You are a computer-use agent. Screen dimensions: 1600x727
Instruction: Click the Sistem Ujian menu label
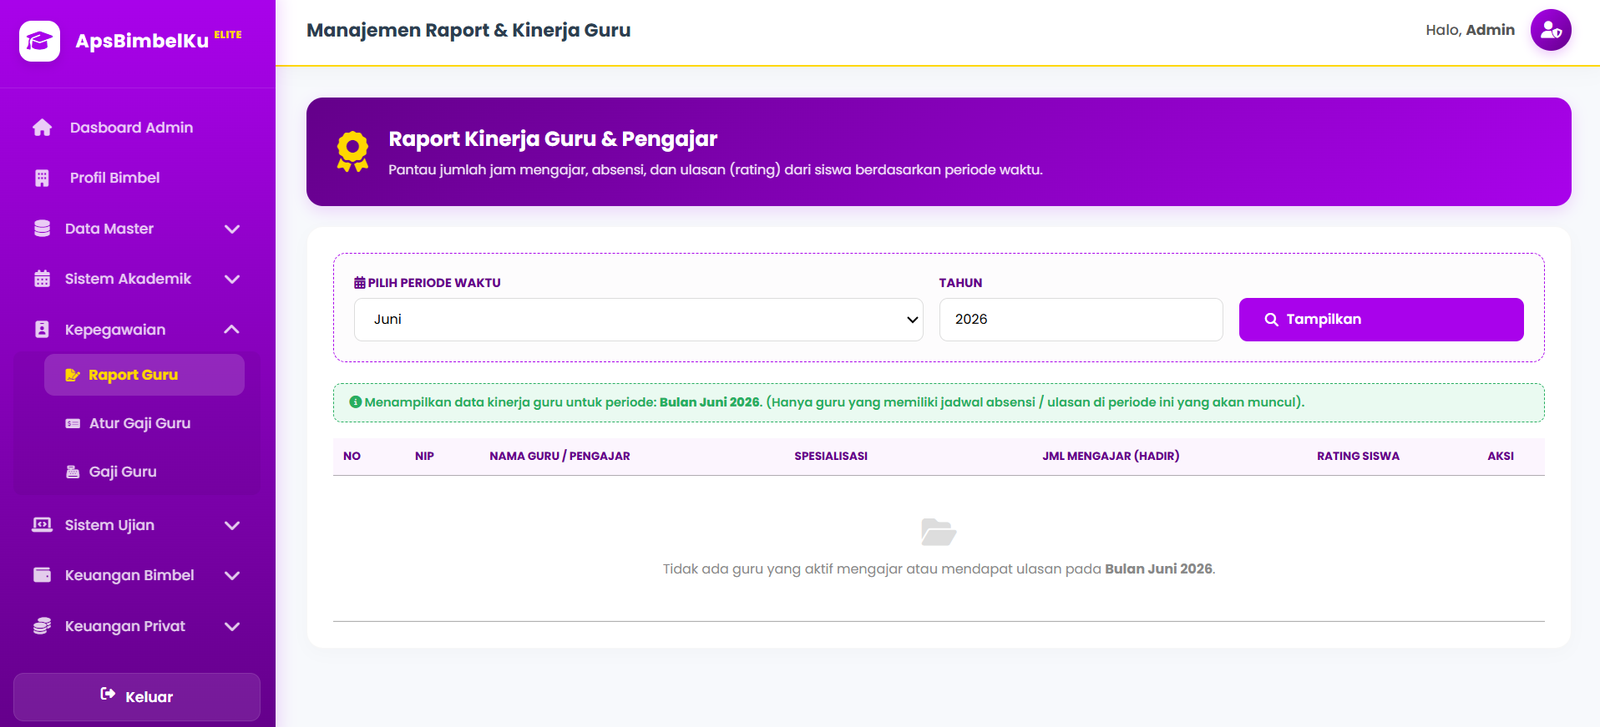pyautogui.click(x=110, y=525)
